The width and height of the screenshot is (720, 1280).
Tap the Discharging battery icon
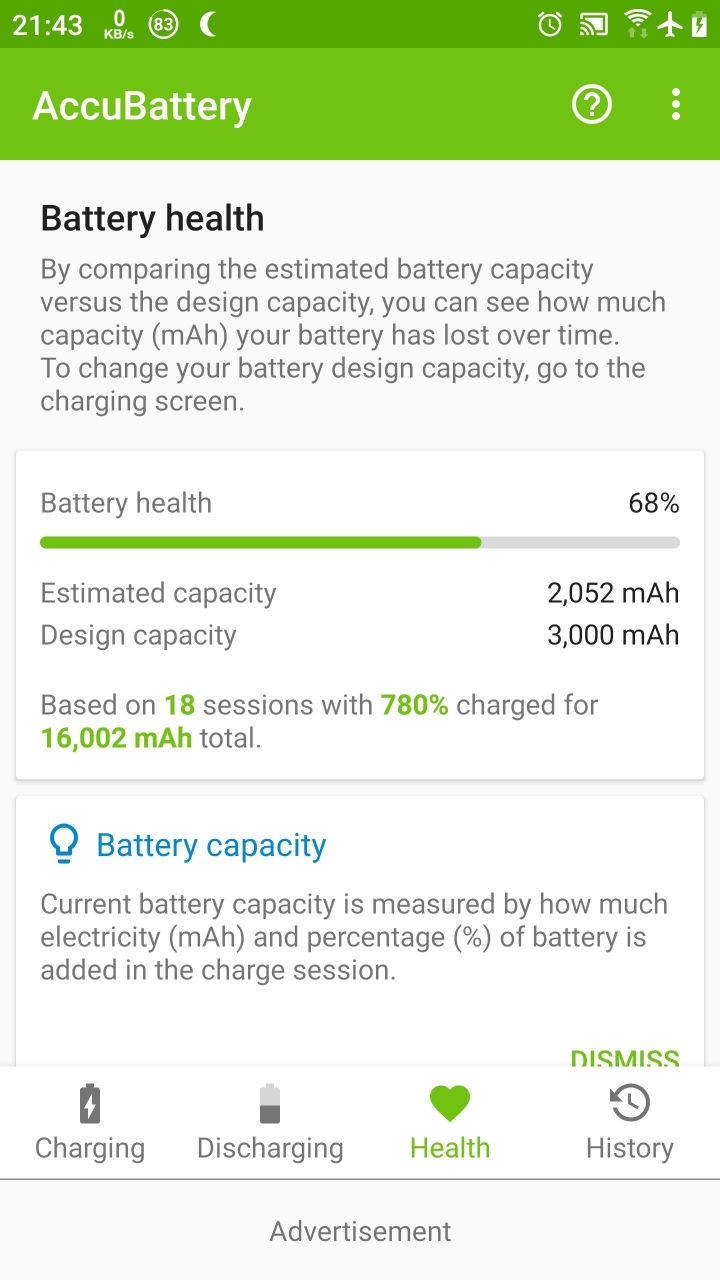click(x=270, y=1104)
